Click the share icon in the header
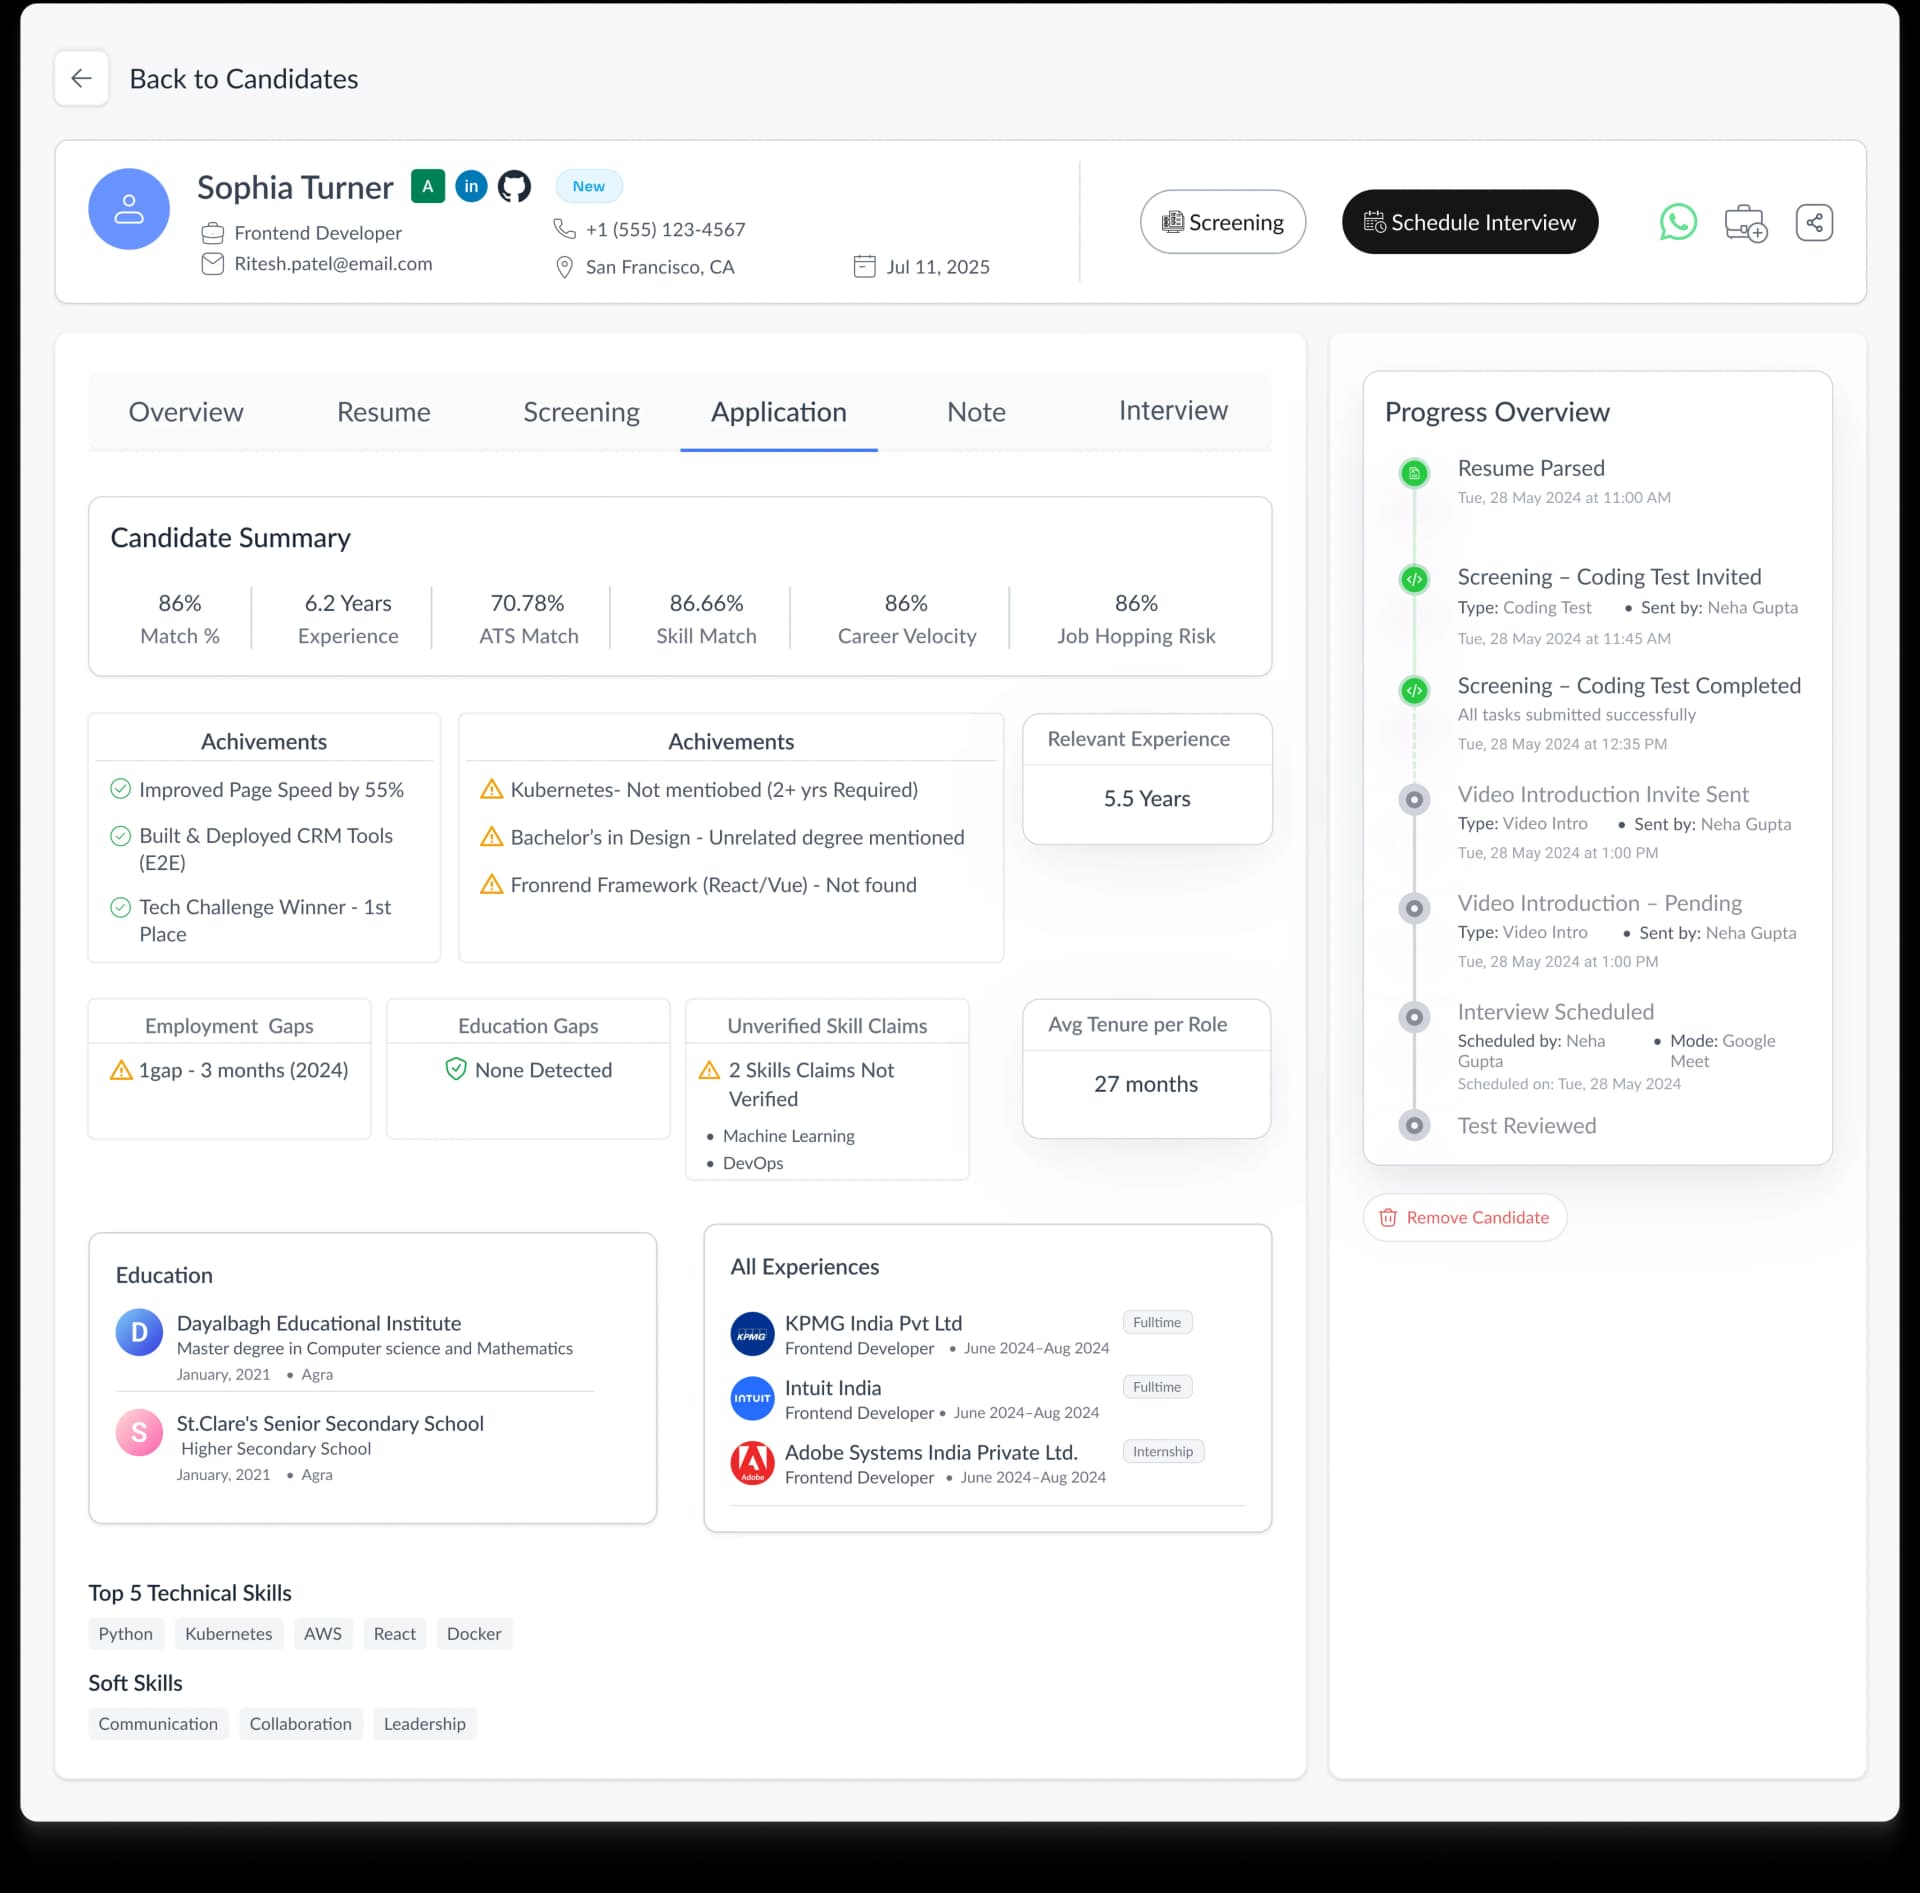The width and height of the screenshot is (1920, 1893). coord(1814,222)
